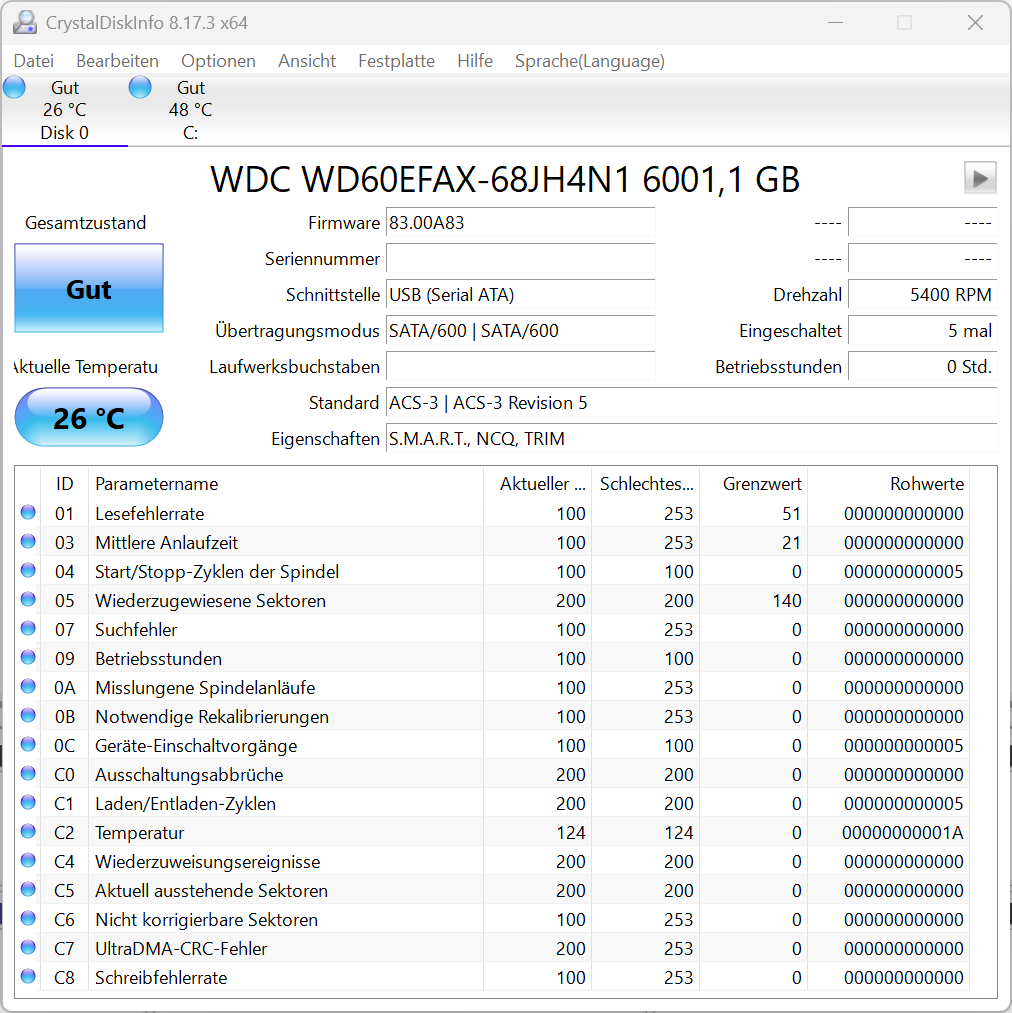Screen dimensions: 1012x1013
Task: Click the blue Gut health status button
Action: tap(88, 289)
